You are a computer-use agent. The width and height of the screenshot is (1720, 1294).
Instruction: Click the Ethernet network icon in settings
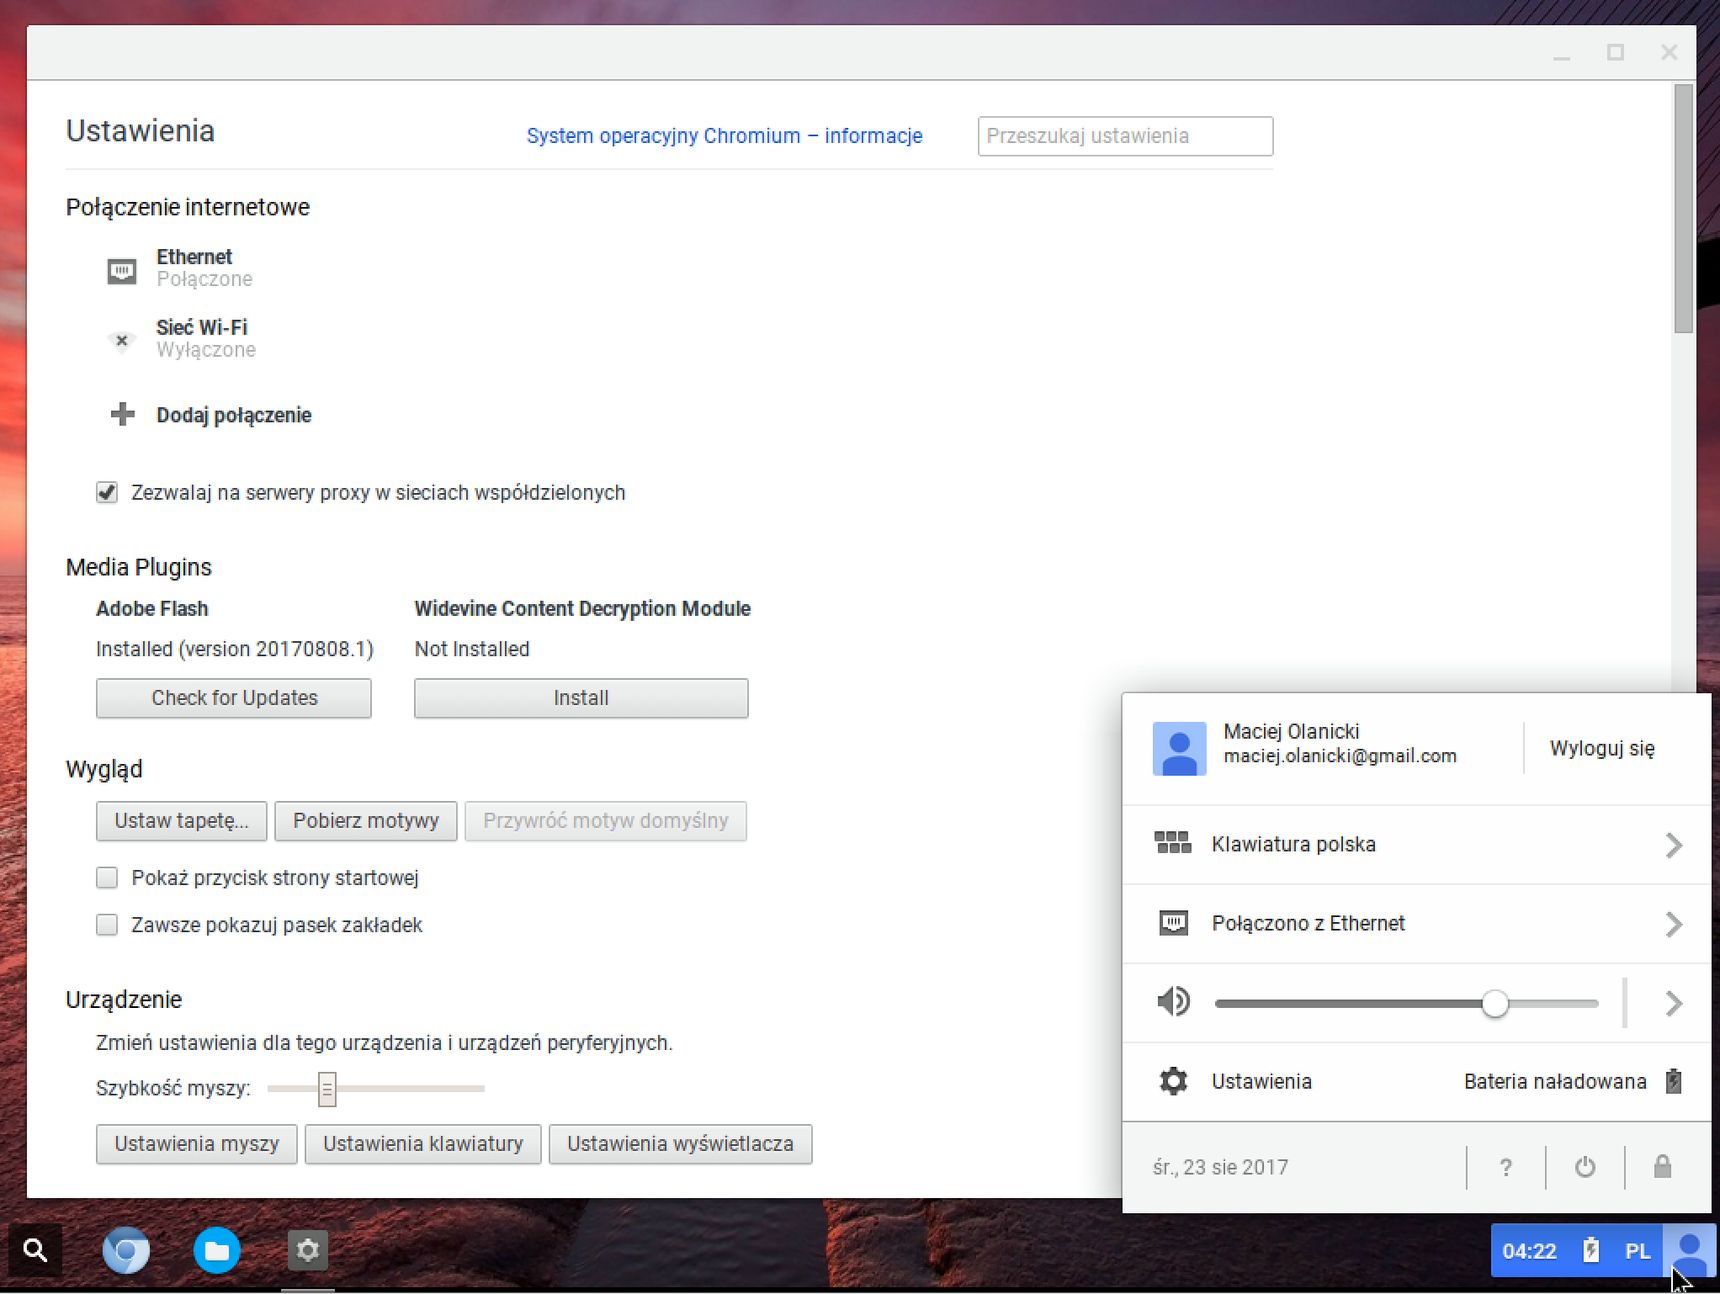click(x=122, y=270)
